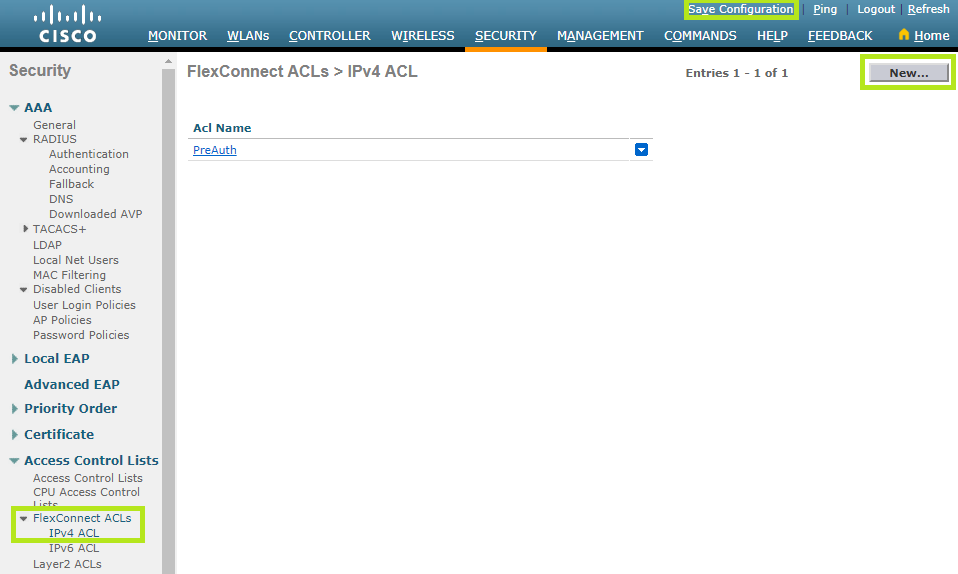Viewport: 958px width, 574px height.
Task: Click the New... button
Action: (x=908, y=73)
